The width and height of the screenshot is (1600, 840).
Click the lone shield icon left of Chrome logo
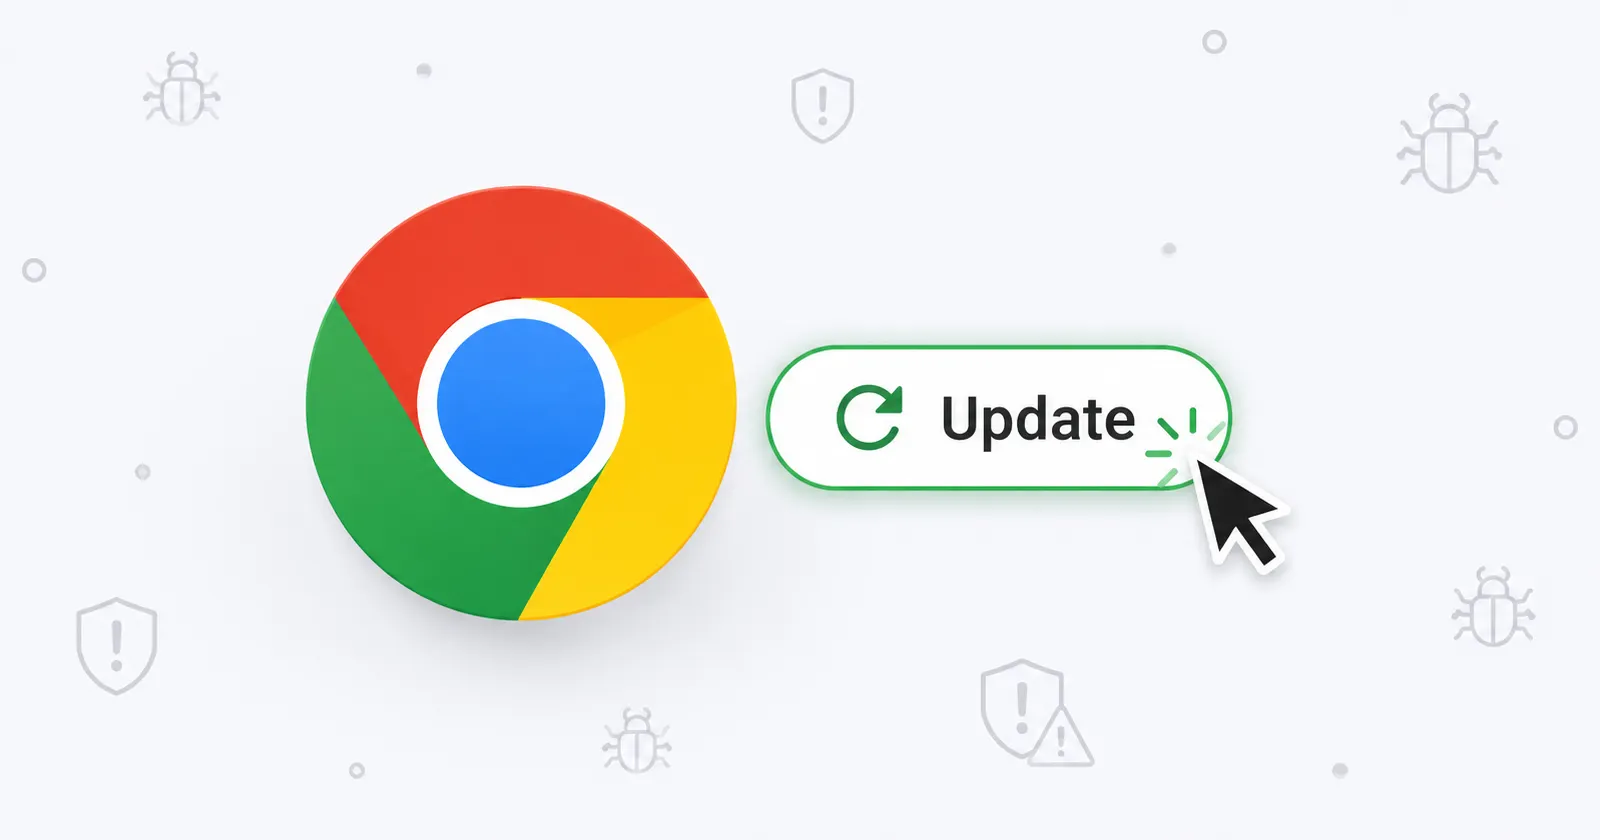(x=117, y=646)
